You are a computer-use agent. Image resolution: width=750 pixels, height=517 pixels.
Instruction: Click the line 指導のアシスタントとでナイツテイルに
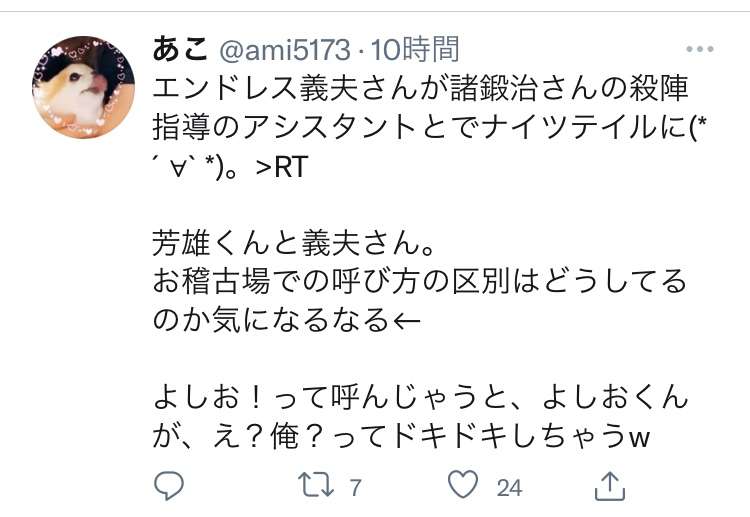pos(430,128)
